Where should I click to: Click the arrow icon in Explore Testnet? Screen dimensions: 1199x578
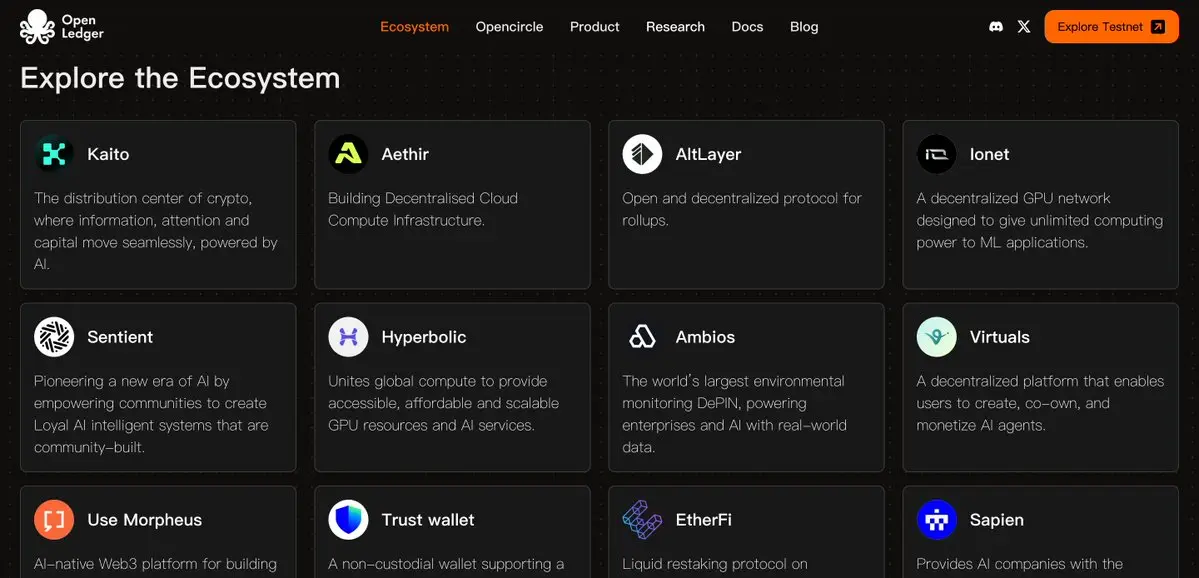1158,27
